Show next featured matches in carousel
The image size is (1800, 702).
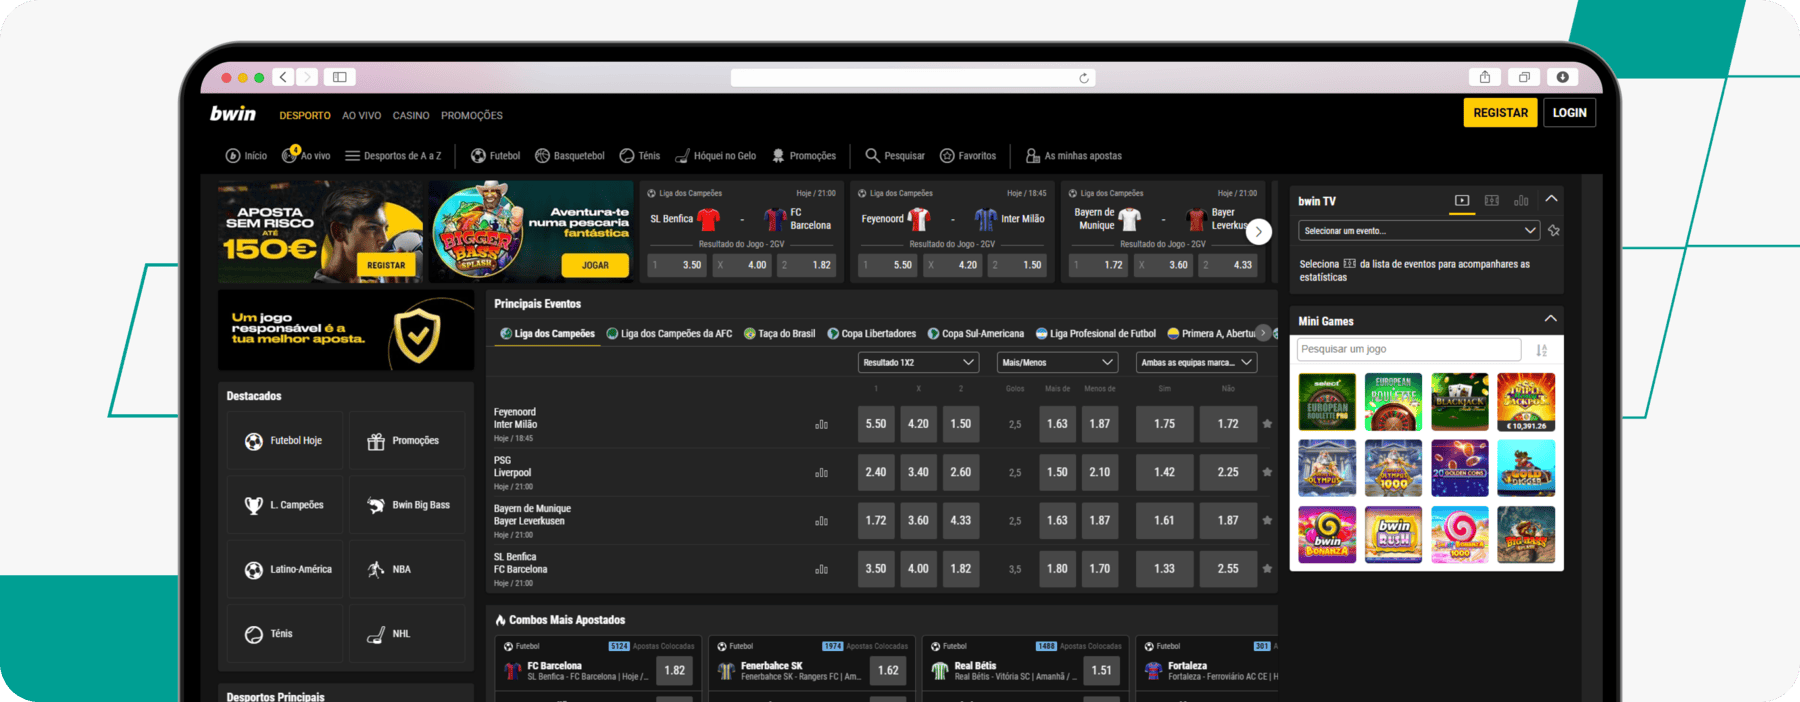(x=1259, y=231)
